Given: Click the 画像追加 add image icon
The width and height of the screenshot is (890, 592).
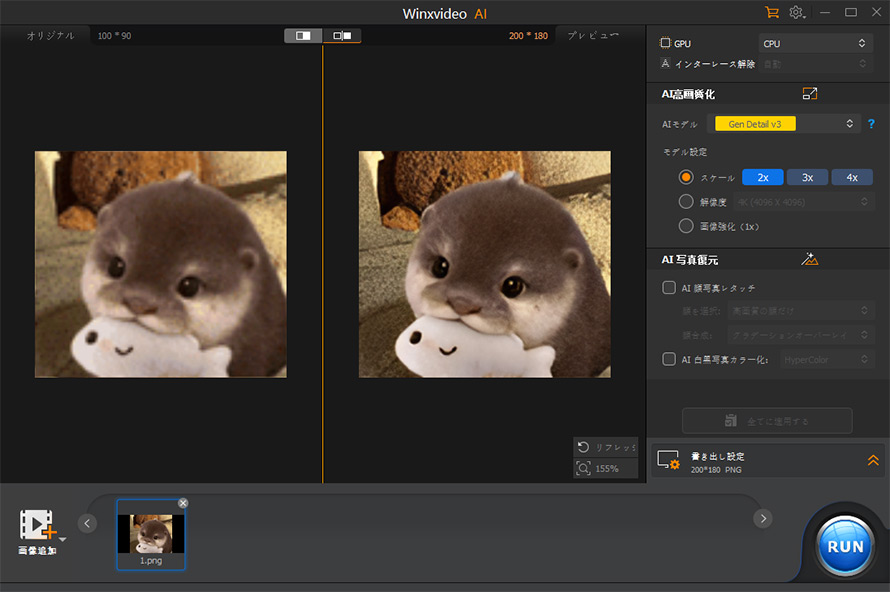Looking at the screenshot, I should point(37,524).
